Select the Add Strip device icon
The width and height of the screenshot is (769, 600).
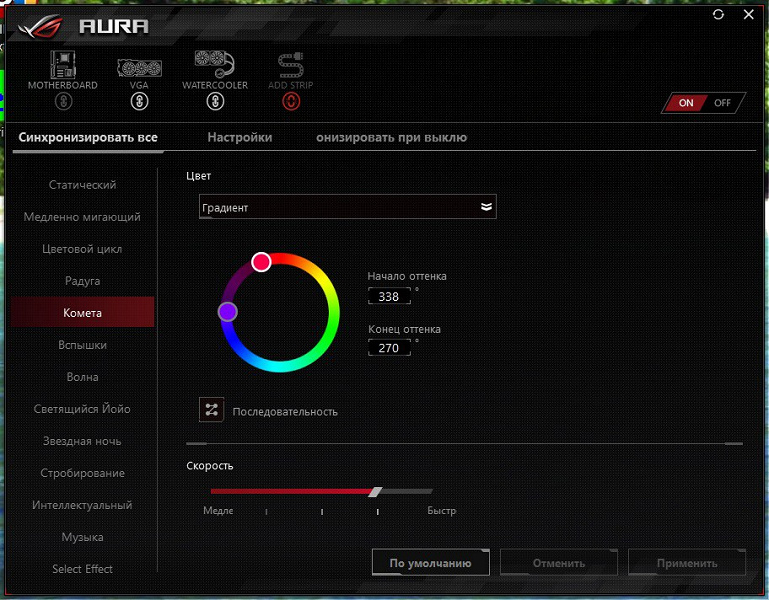tap(290, 65)
